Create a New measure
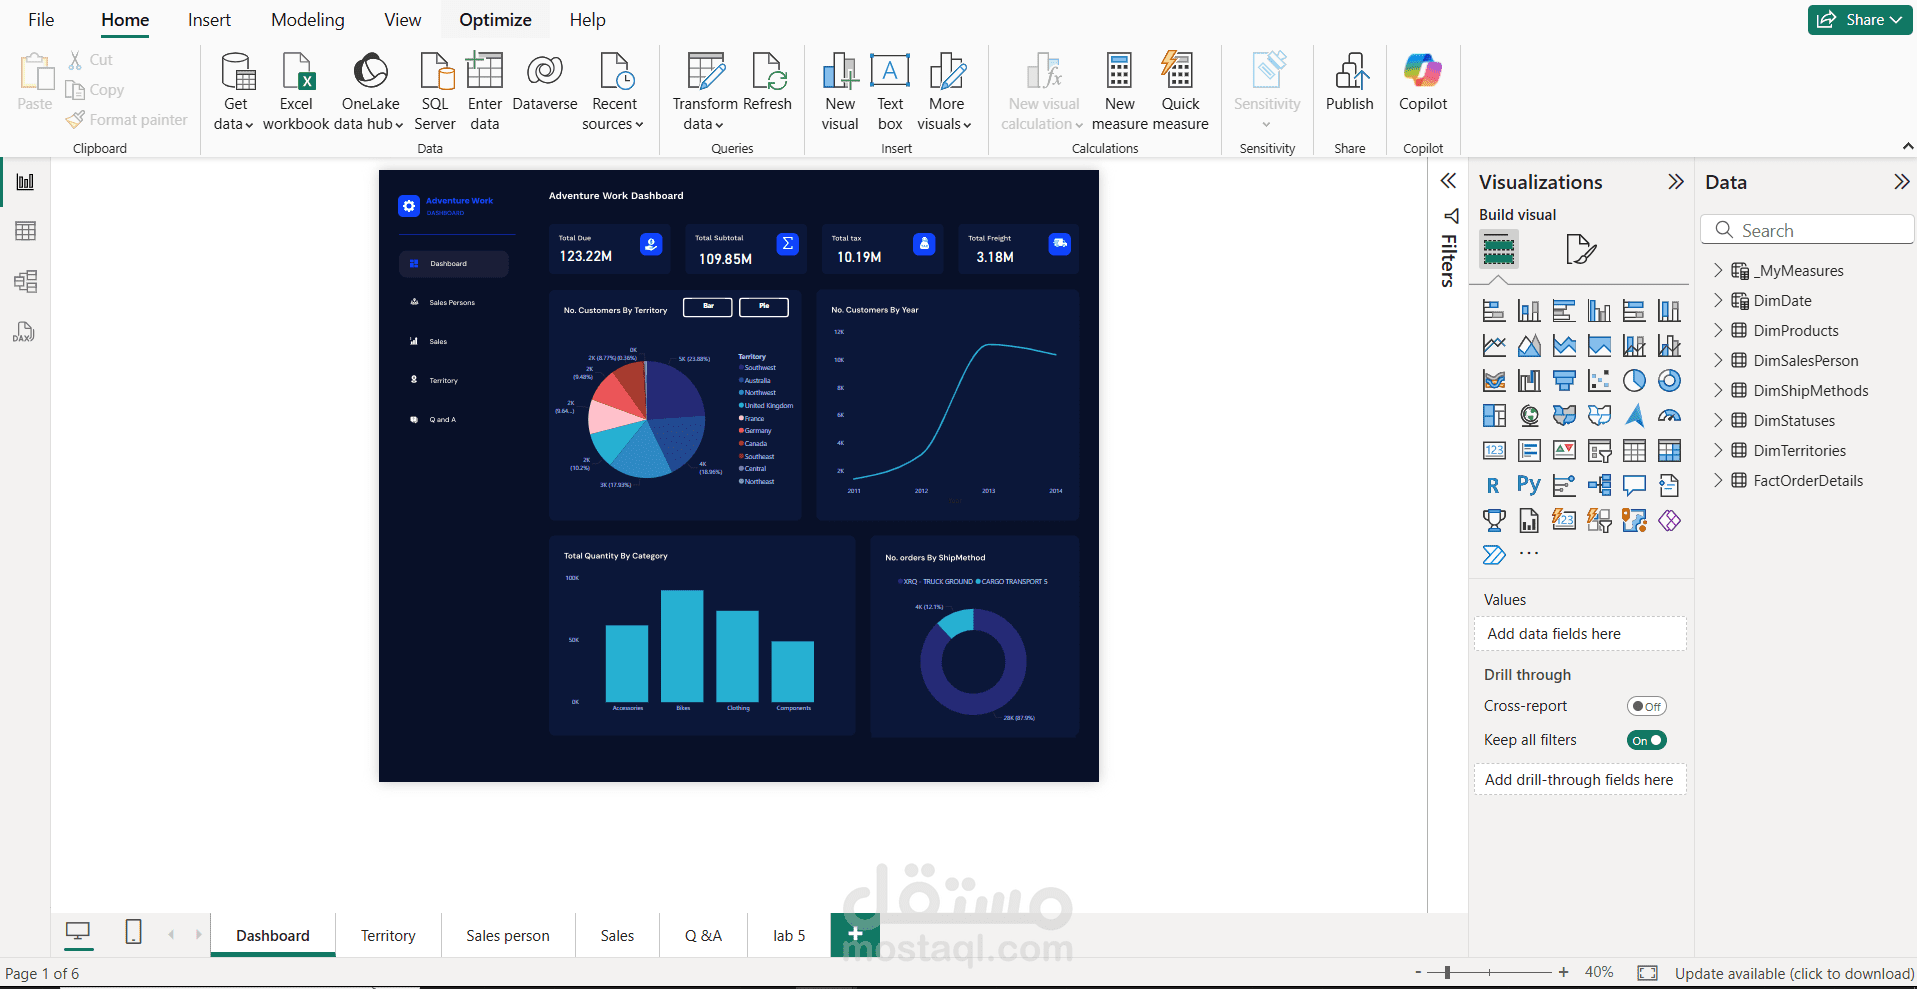 pos(1120,92)
